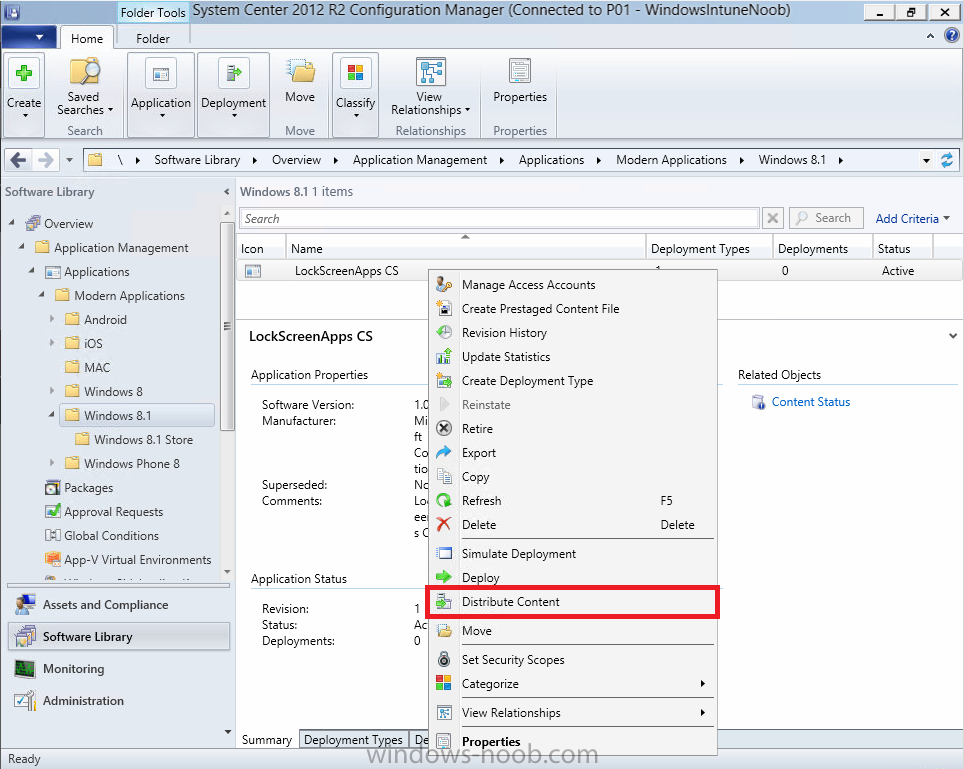Click the Classify ribbon icon
The image size is (964, 769).
(355, 73)
